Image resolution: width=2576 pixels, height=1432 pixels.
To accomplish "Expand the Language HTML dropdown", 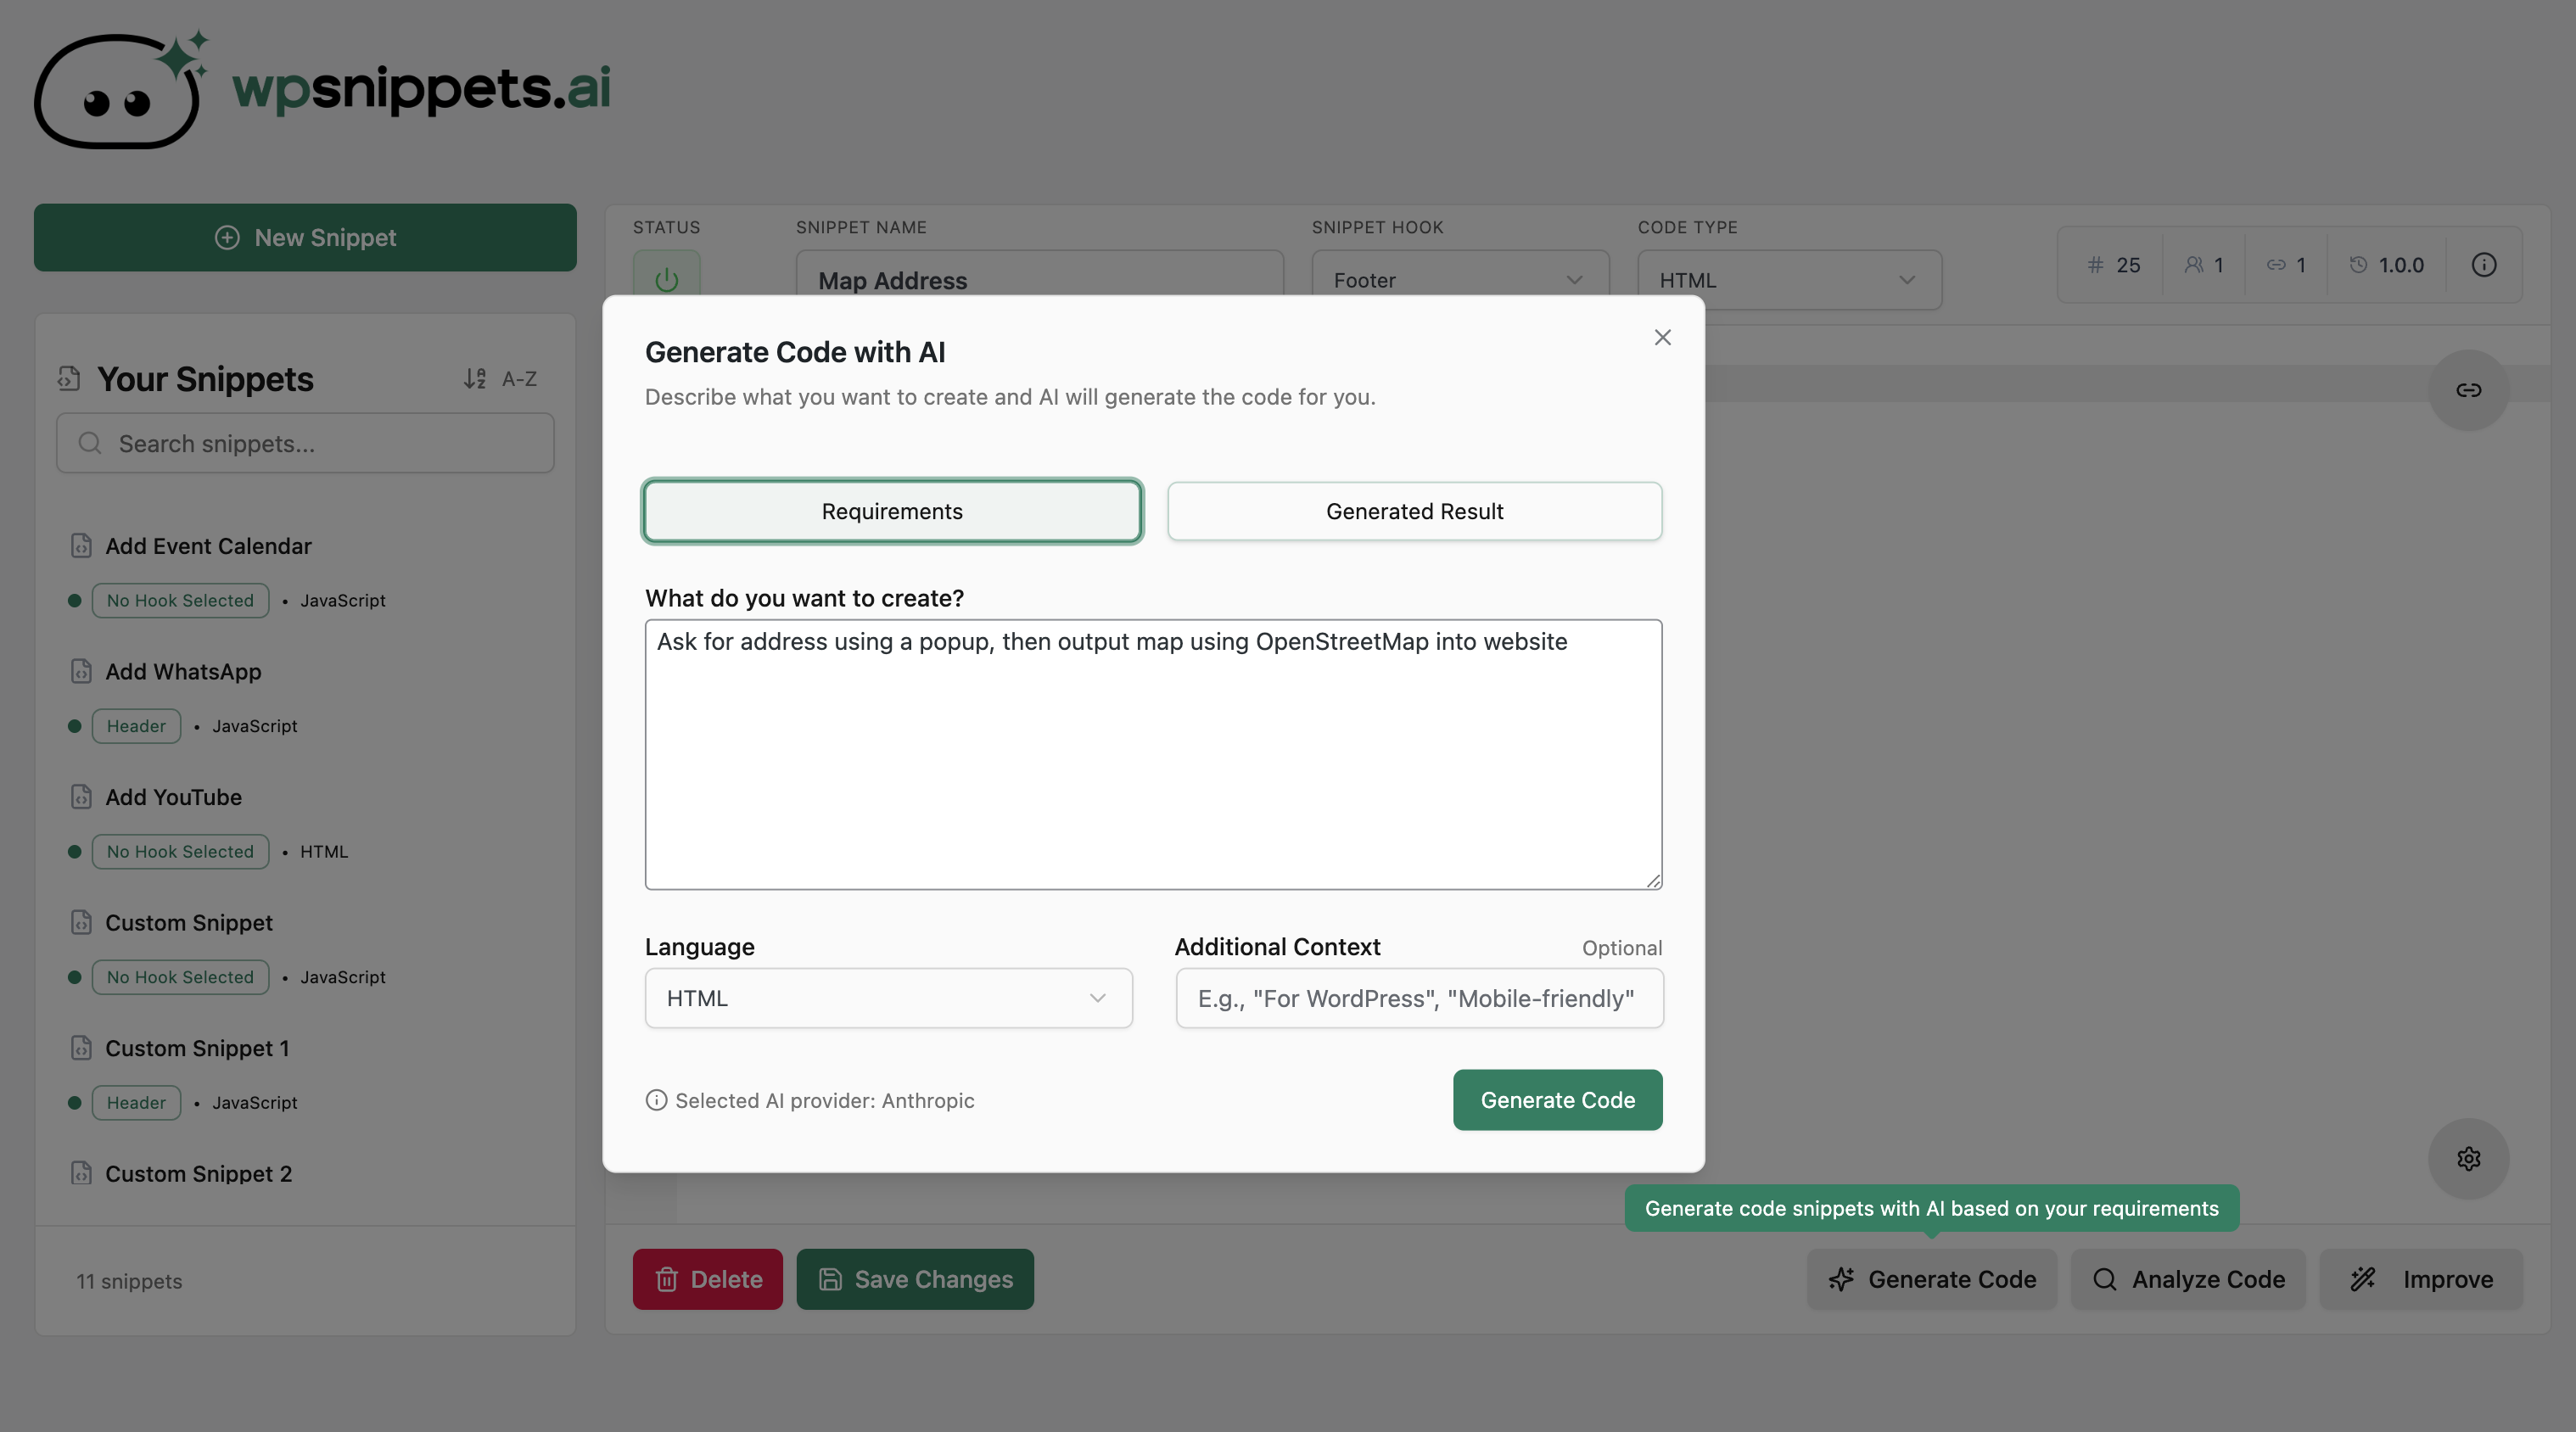I will click(x=888, y=998).
